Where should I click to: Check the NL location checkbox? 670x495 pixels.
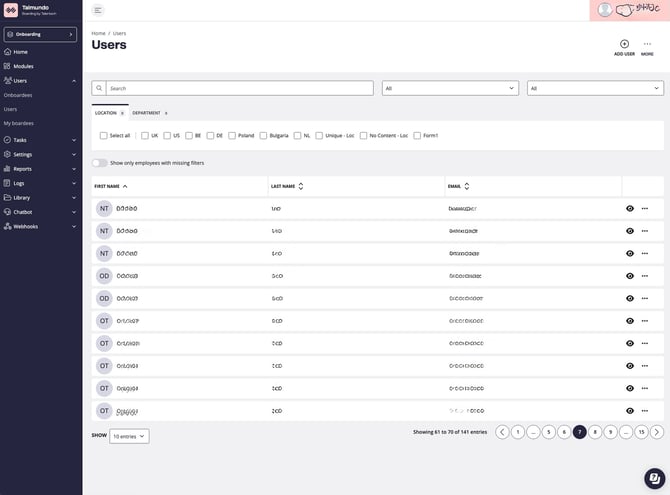297,136
